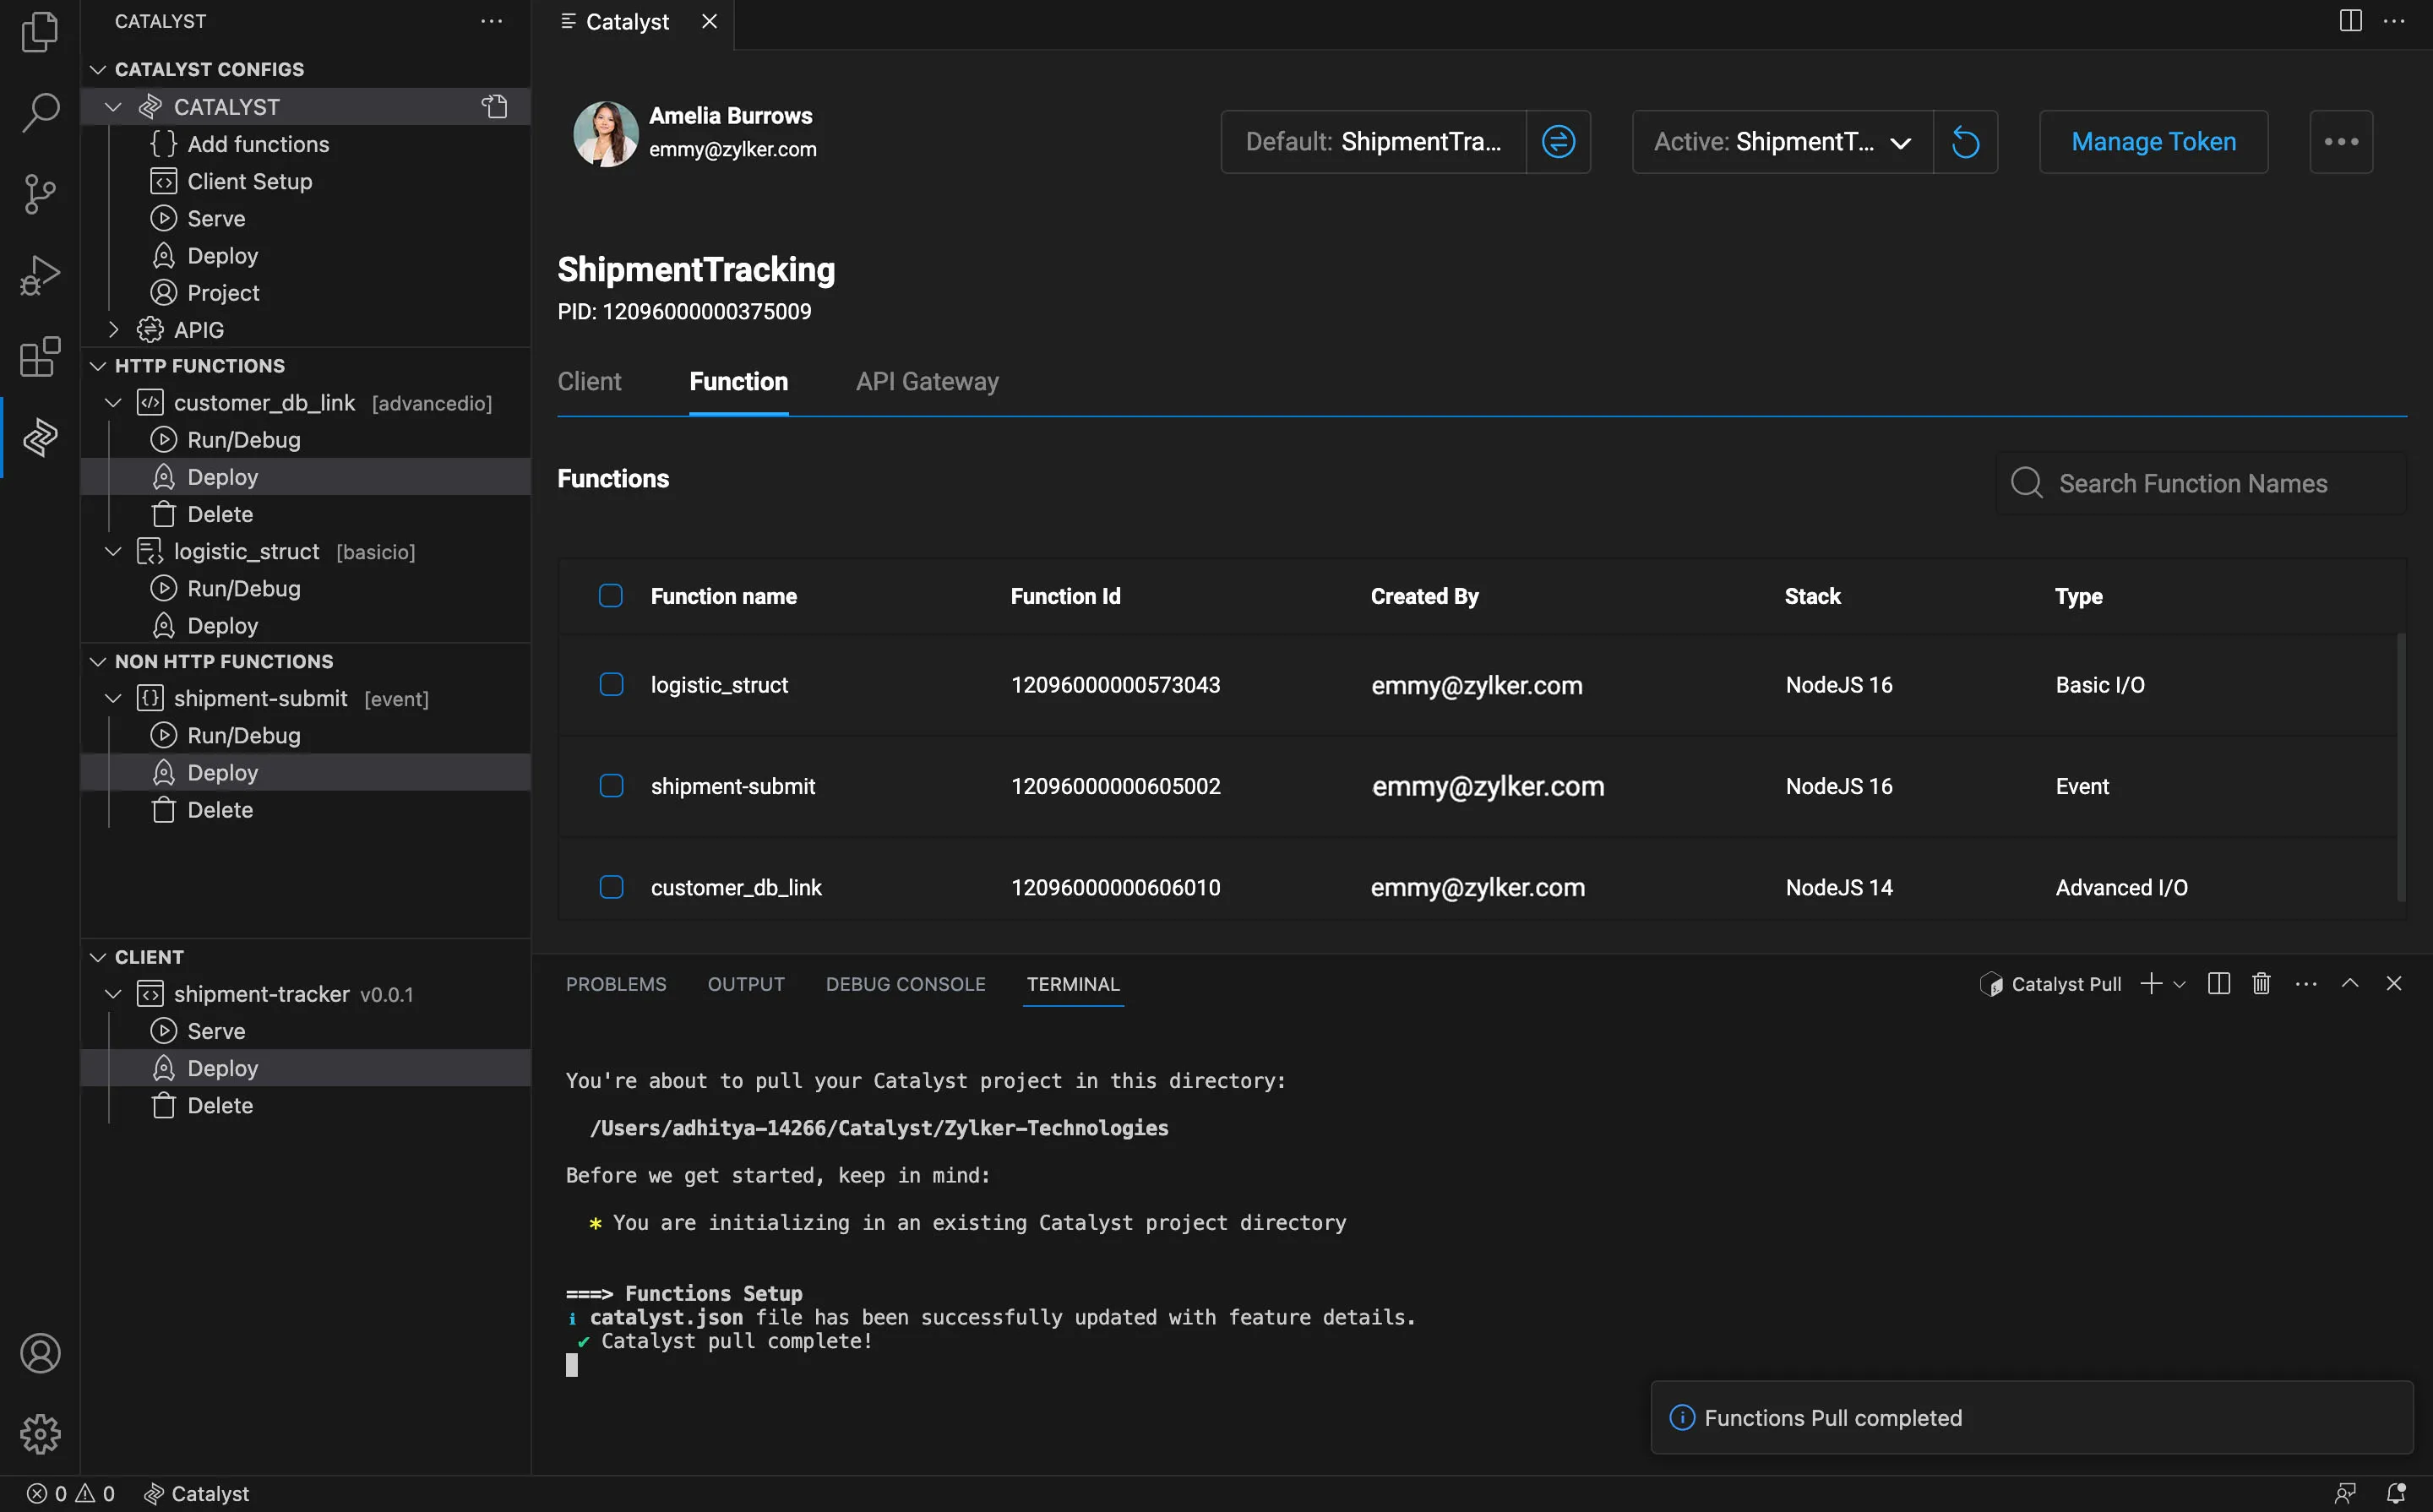Open the Search view in activity bar
The height and width of the screenshot is (1512, 2433).
(x=40, y=112)
